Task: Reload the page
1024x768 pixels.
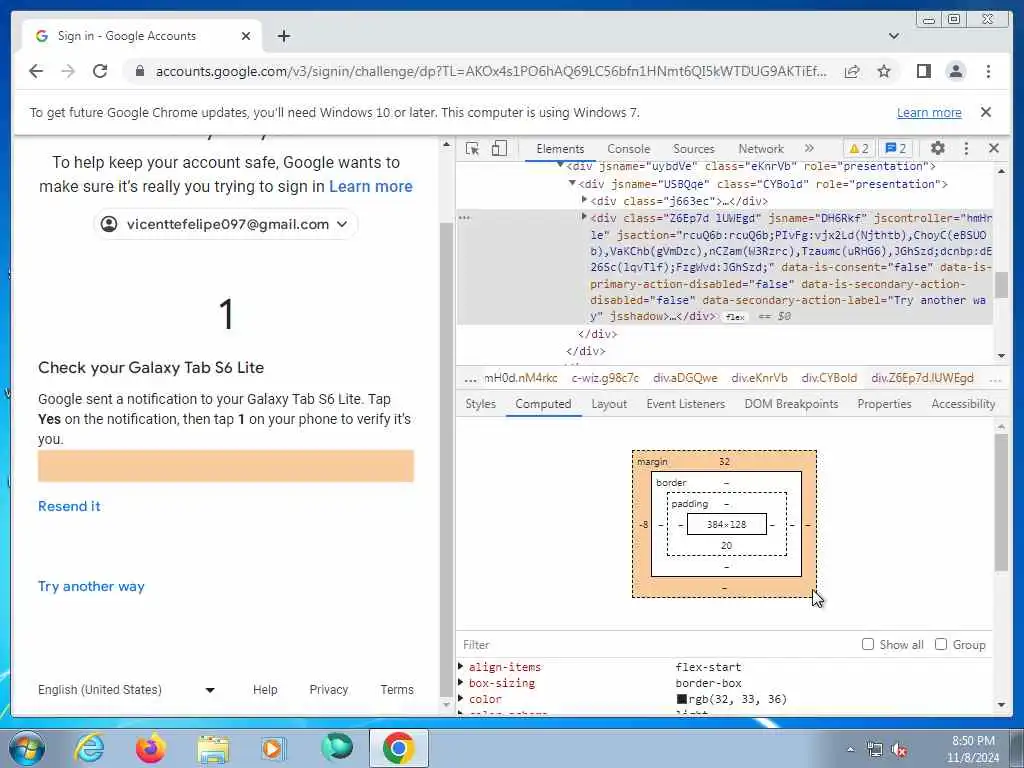Action: [x=99, y=71]
